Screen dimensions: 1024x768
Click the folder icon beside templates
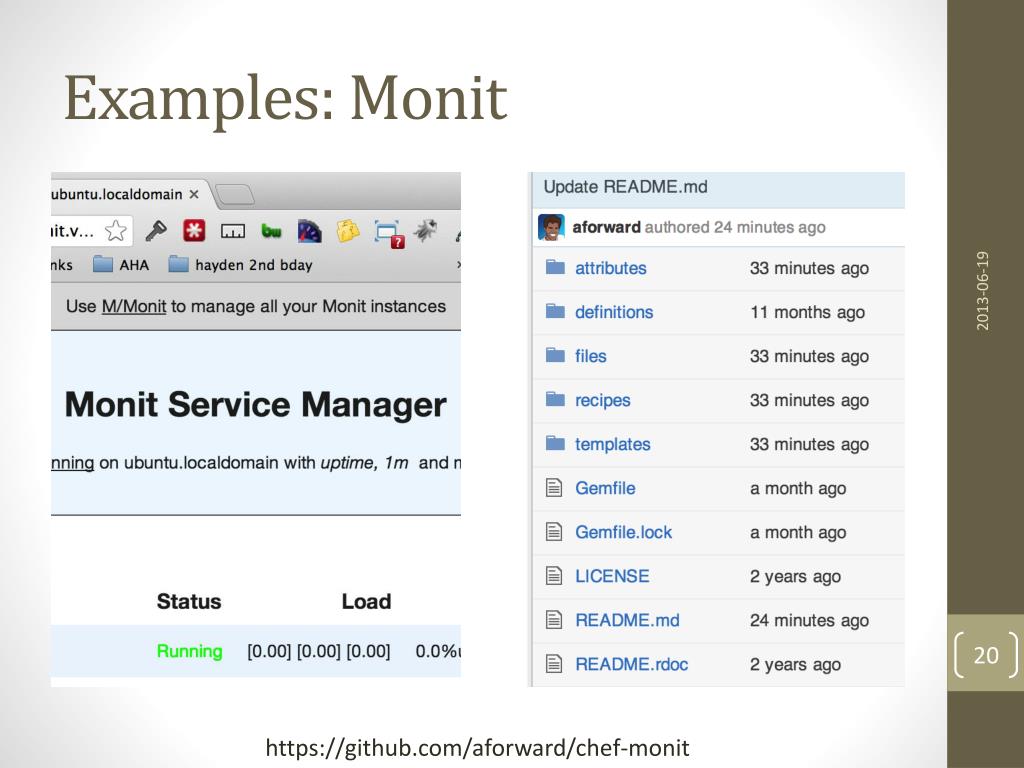pyautogui.click(x=555, y=443)
